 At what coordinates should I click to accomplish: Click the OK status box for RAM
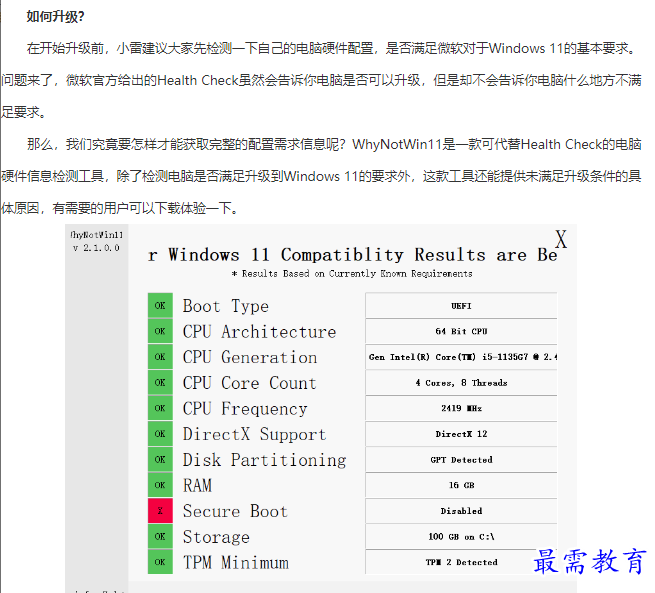coord(160,485)
